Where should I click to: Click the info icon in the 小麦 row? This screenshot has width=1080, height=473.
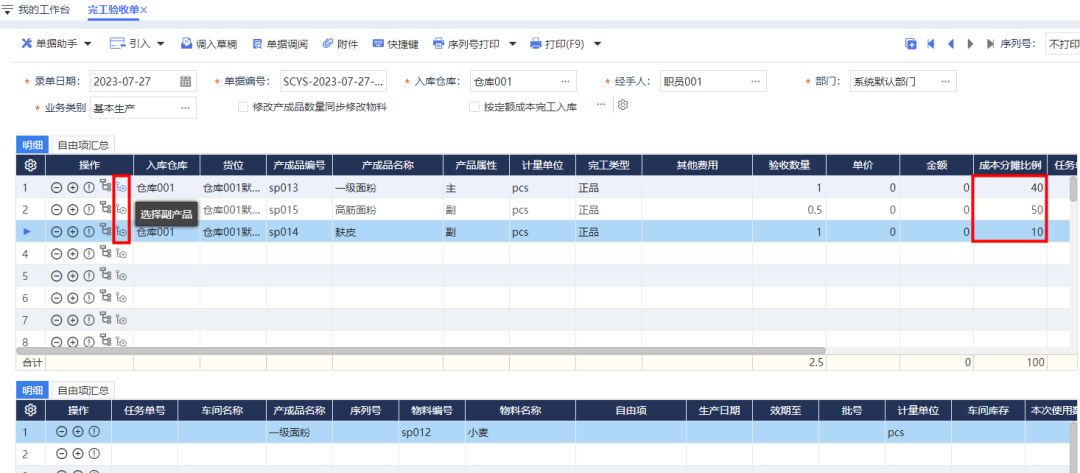(94, 432)
